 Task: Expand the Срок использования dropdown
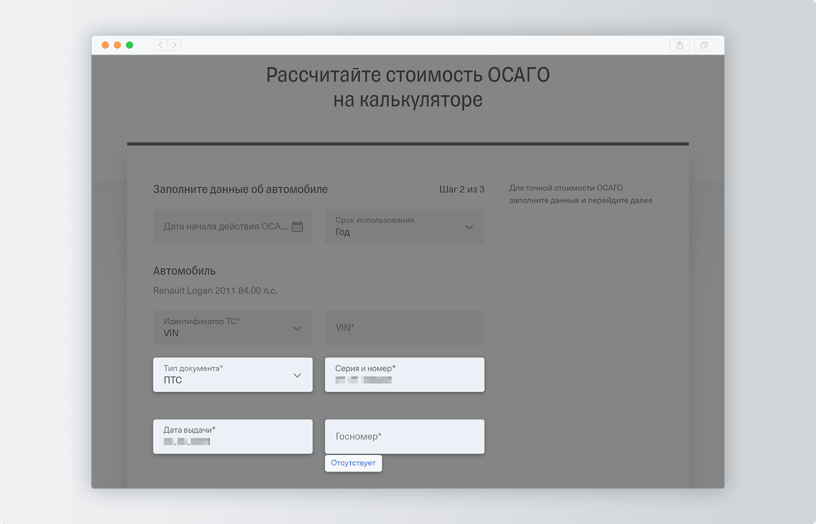tap(405, 226)
